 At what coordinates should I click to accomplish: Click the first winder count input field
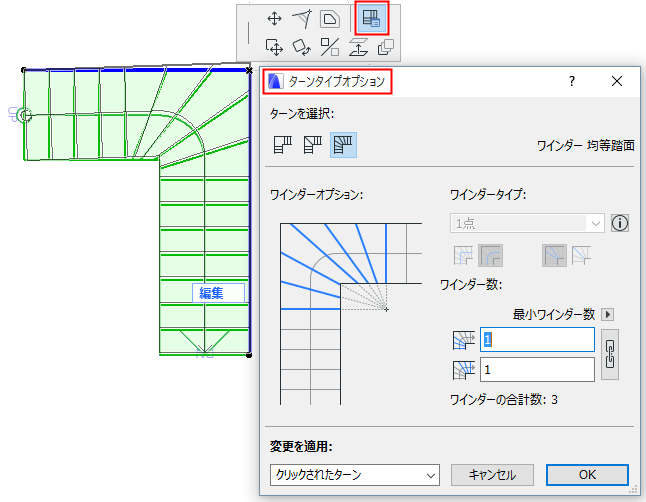point(537,340)
